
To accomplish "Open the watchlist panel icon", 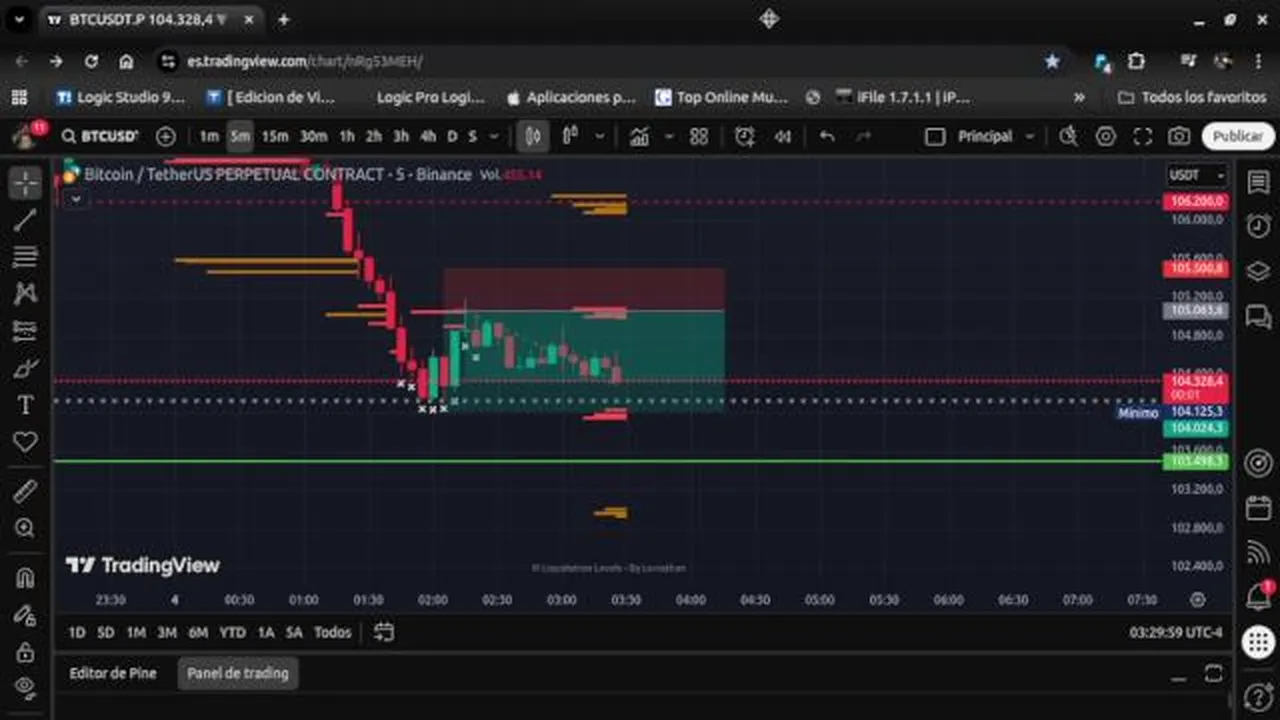I will [x=1258, y=182].
